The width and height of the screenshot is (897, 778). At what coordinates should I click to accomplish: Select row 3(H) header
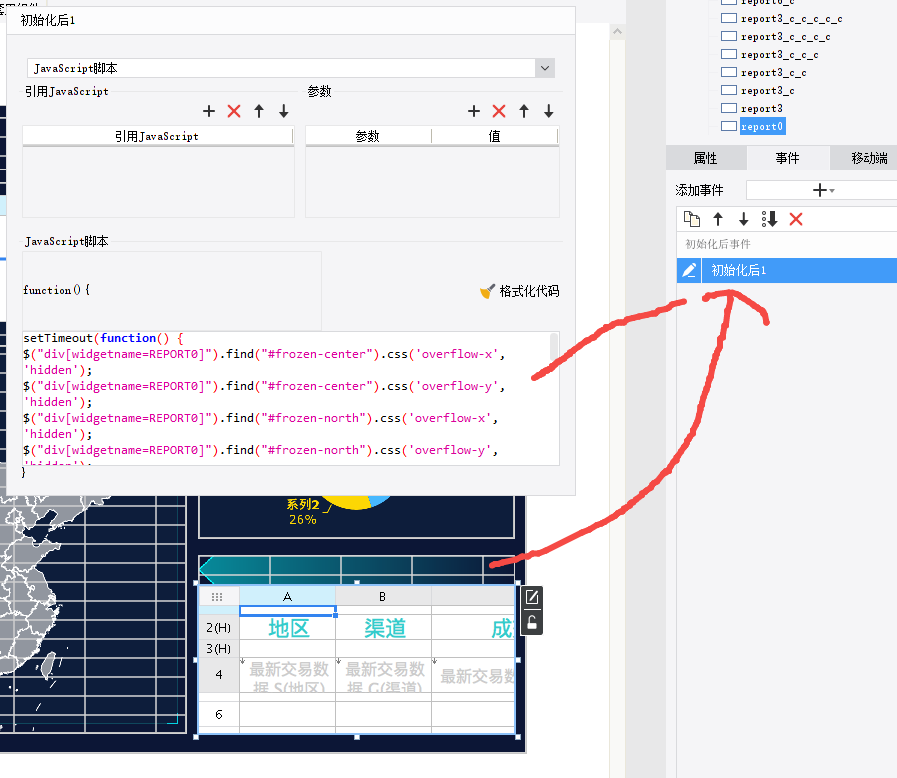point(219,649)
